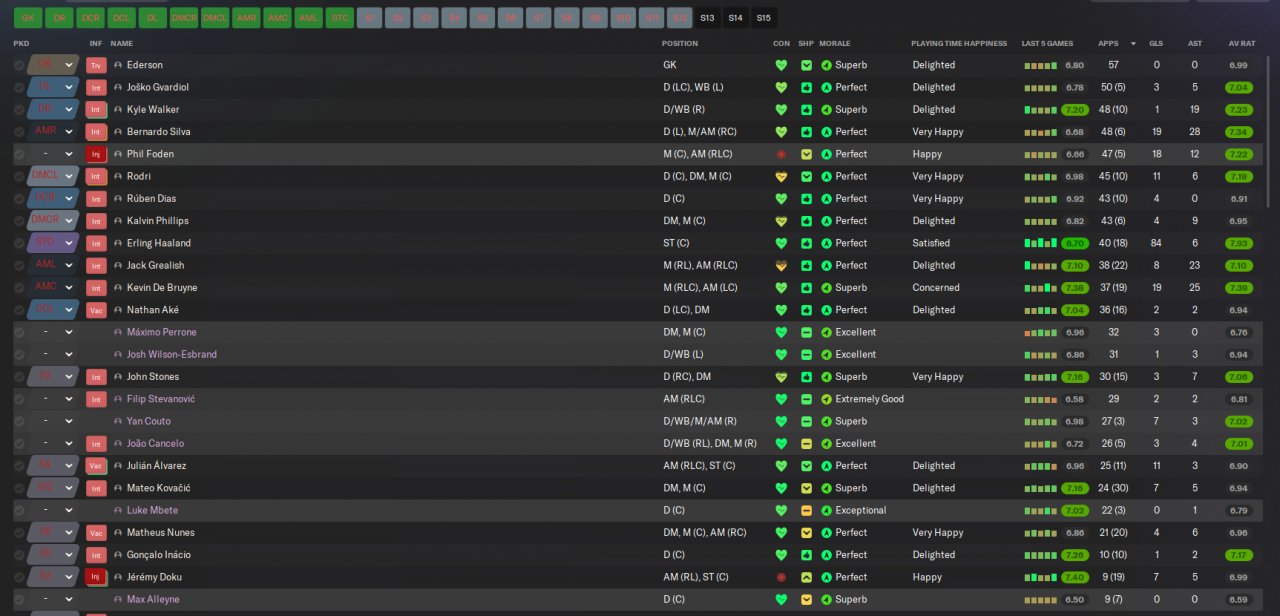Toggle picked checkbox for Luke Mbete

(x=19, y=510)
